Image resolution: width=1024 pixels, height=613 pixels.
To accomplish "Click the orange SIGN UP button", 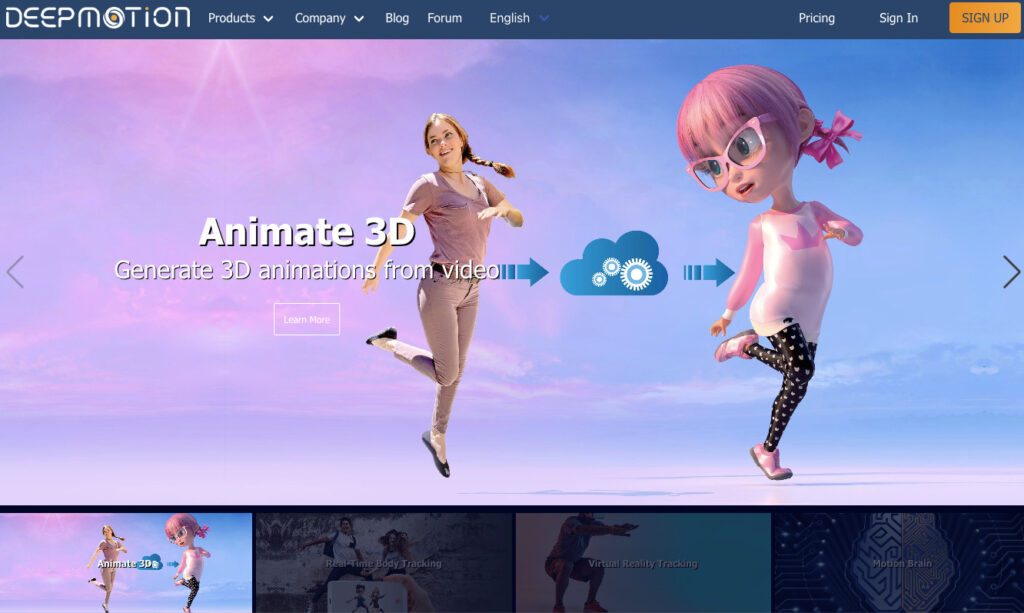I will pyautogui.click(x=985, y=18).
